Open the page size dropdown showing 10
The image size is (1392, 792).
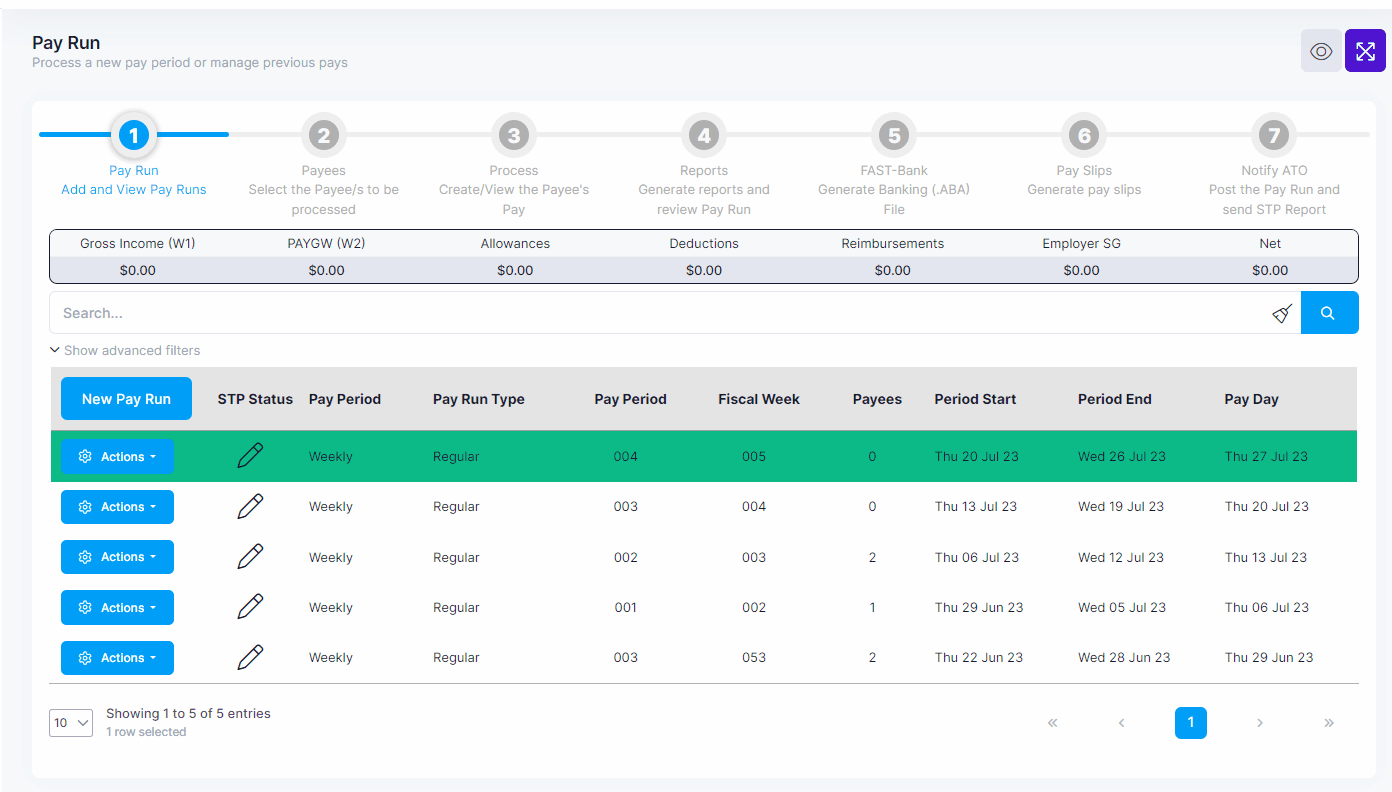pyautogui.click(x=71, y=723)
